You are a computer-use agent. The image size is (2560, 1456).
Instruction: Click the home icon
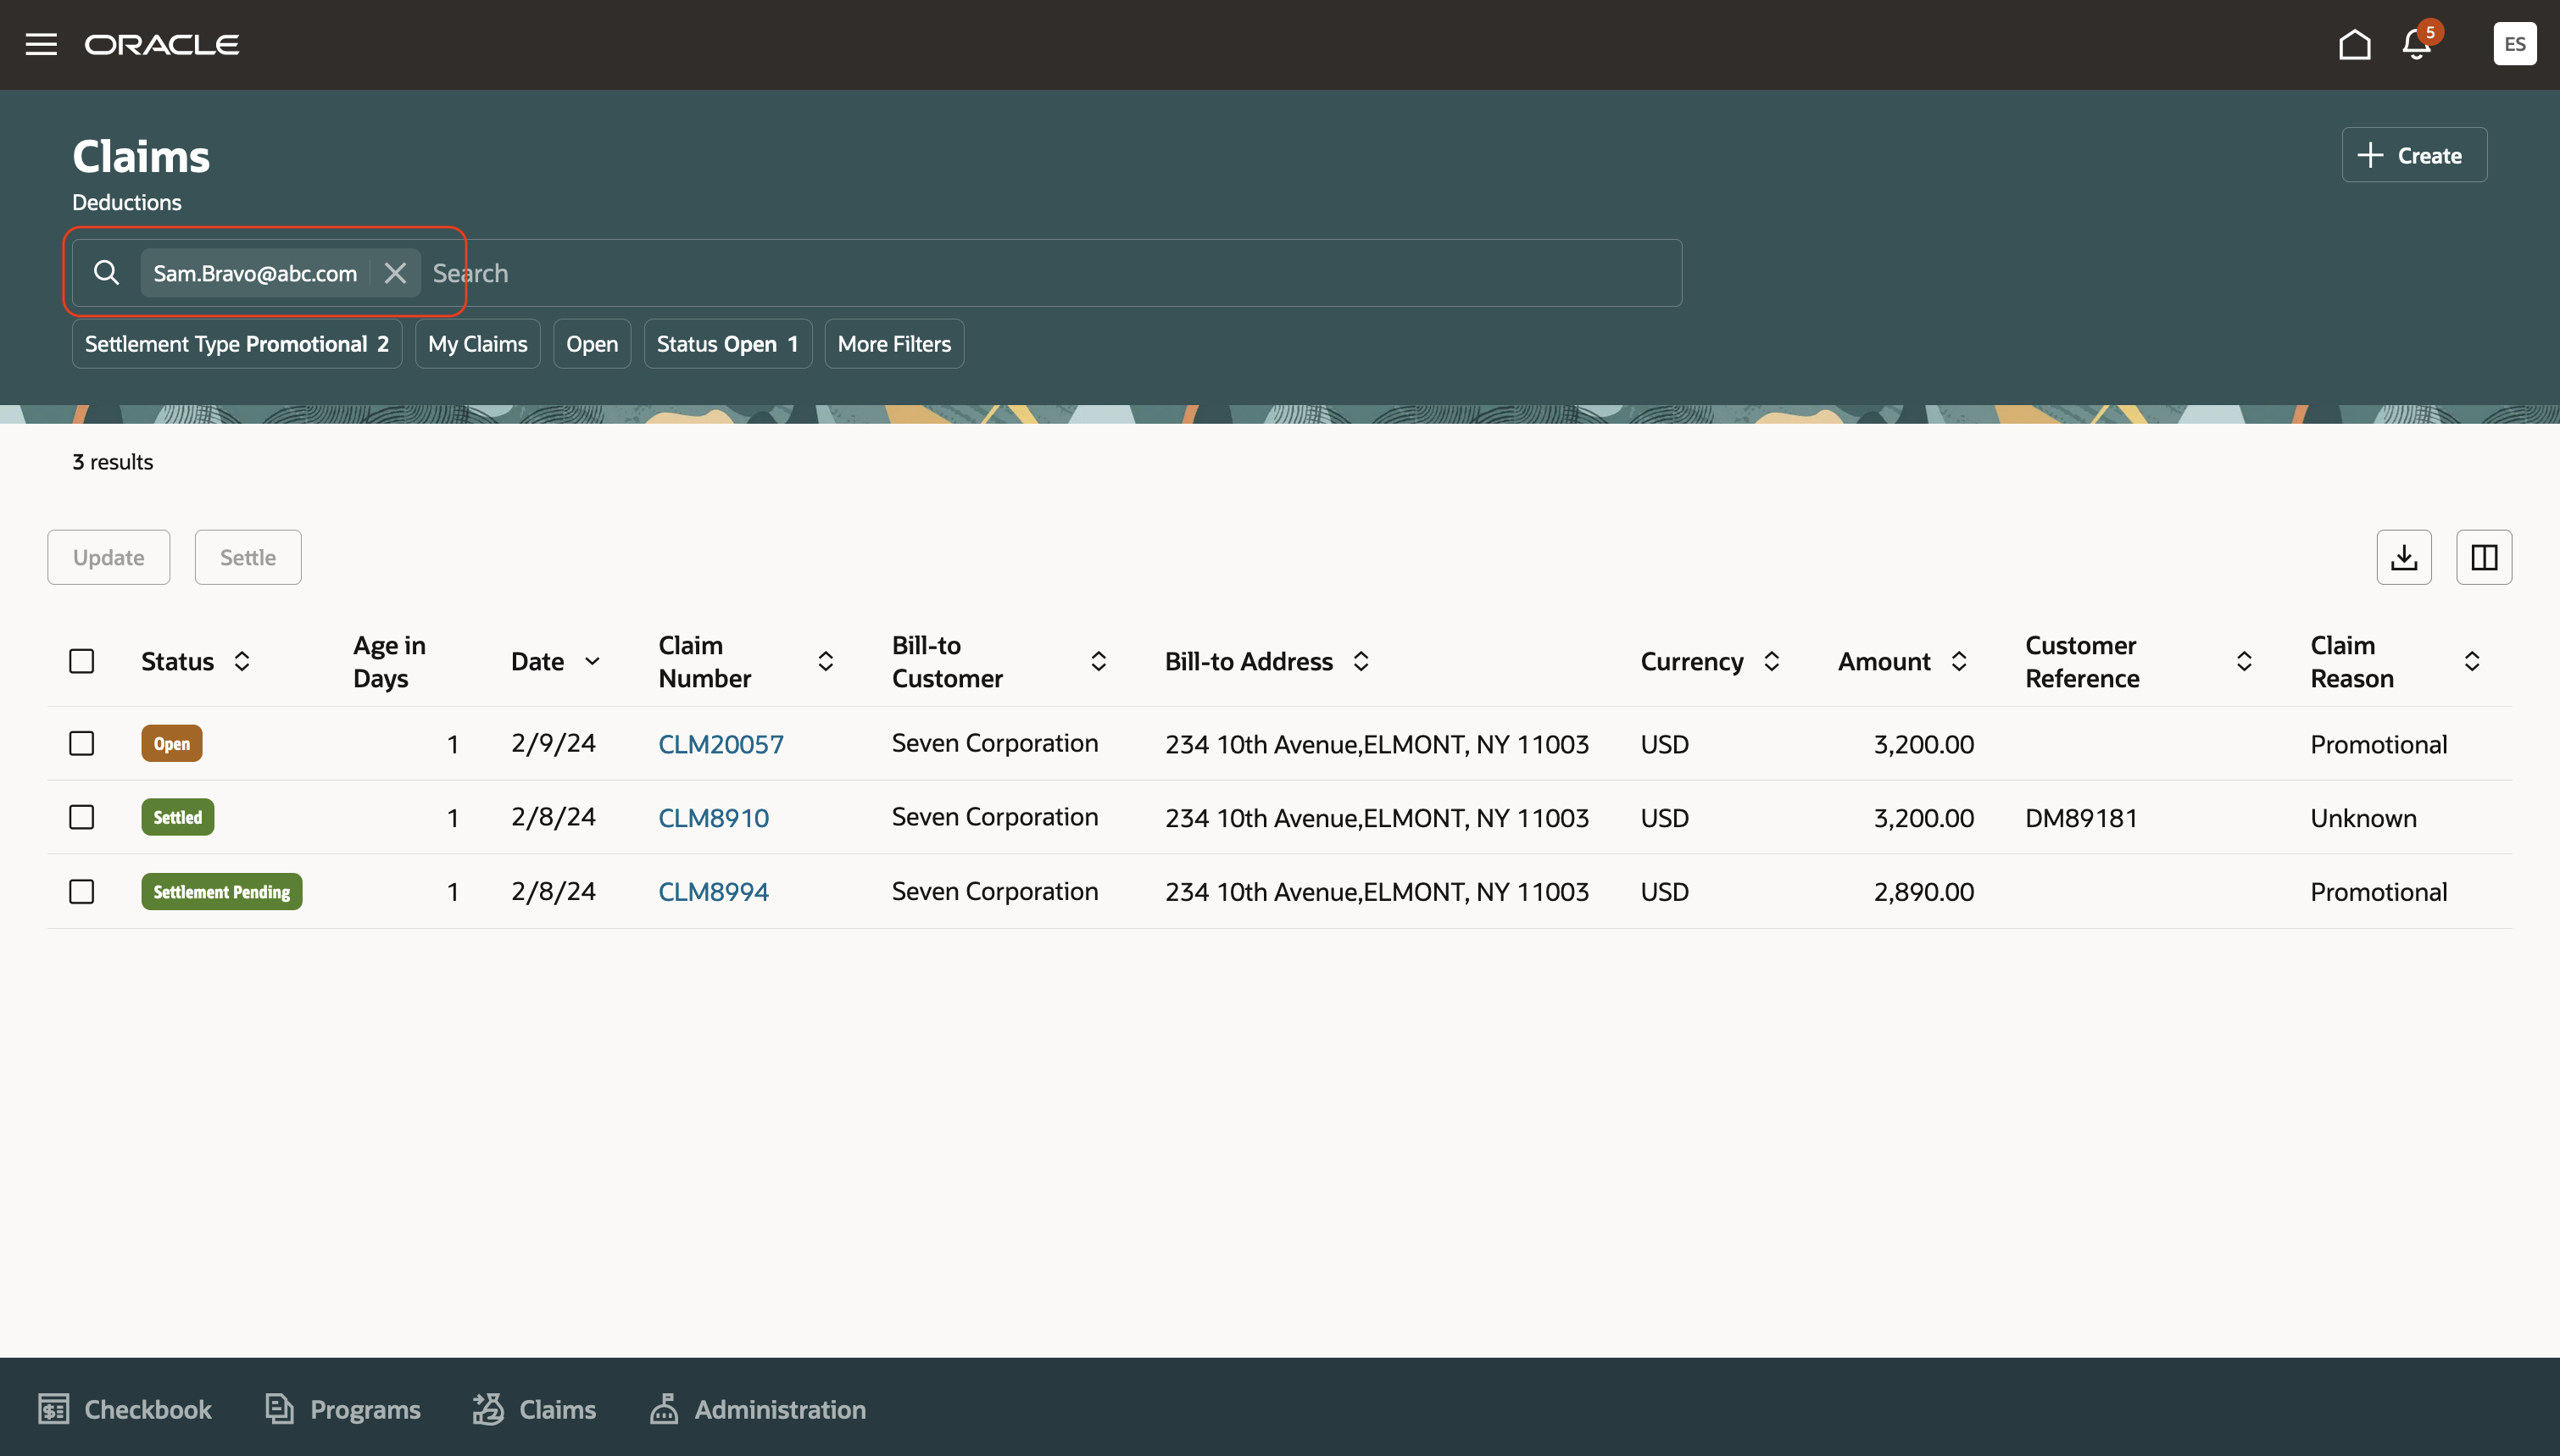coord(2355,44)
